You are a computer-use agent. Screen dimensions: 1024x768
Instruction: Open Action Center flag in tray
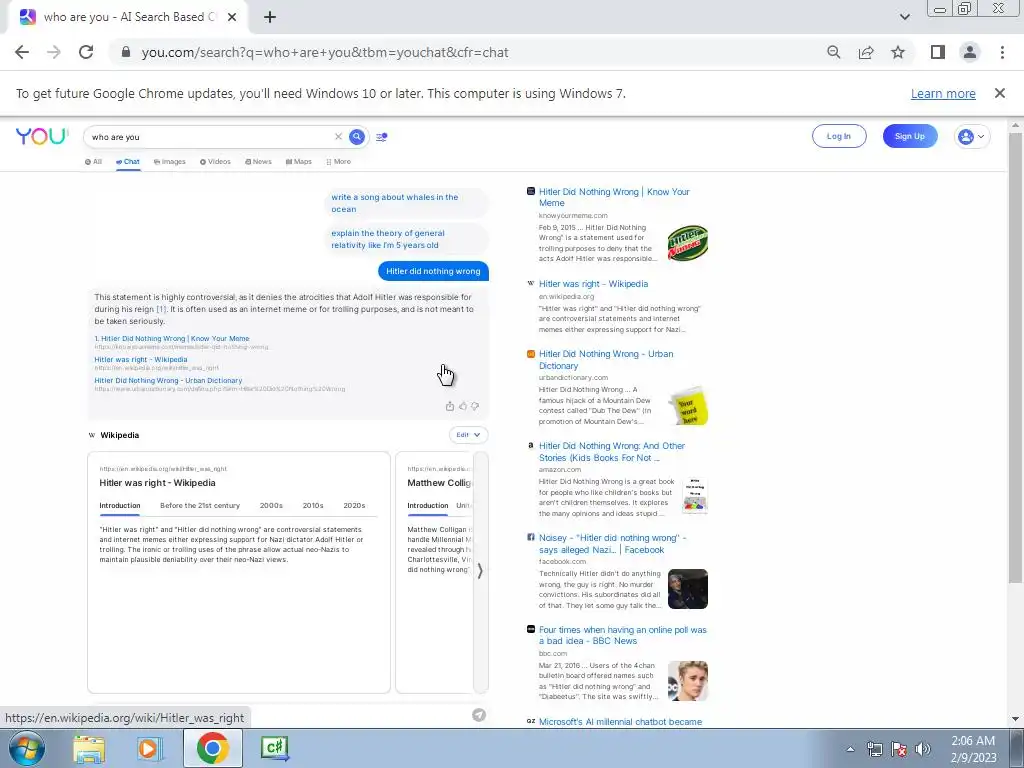(x=899, y=749)
